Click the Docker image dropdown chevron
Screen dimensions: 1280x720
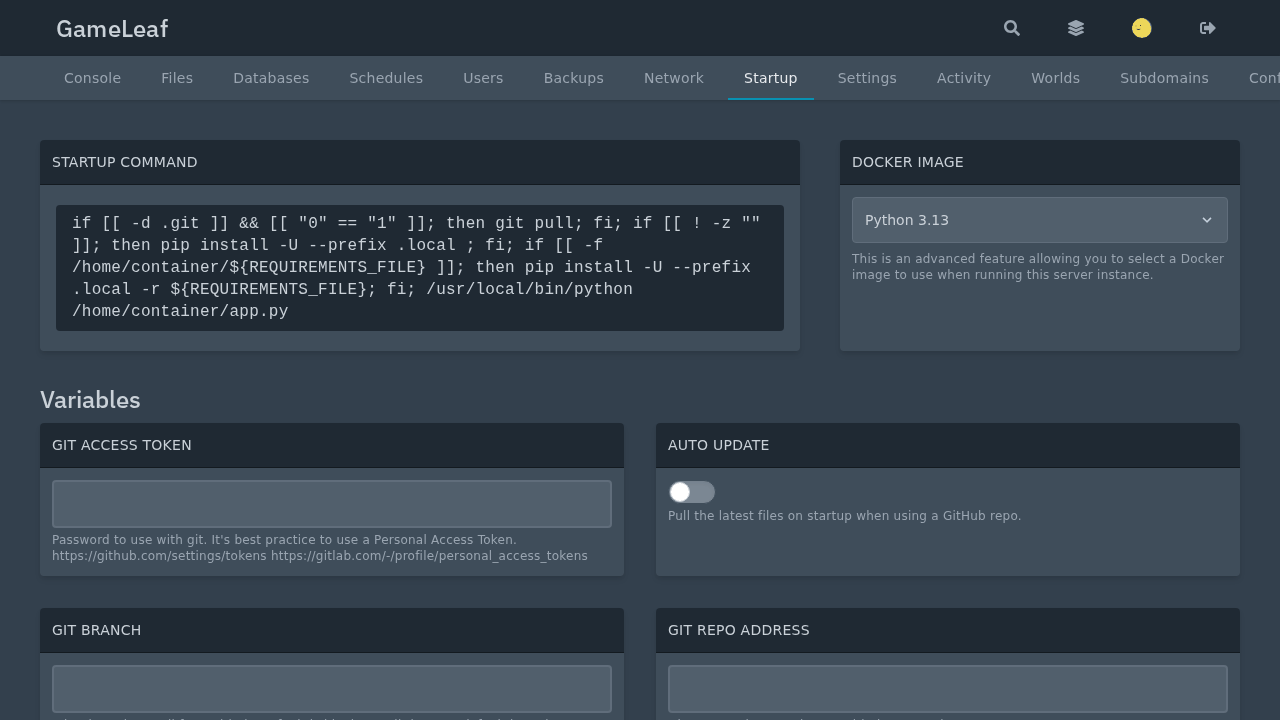tap(1207, 220)
